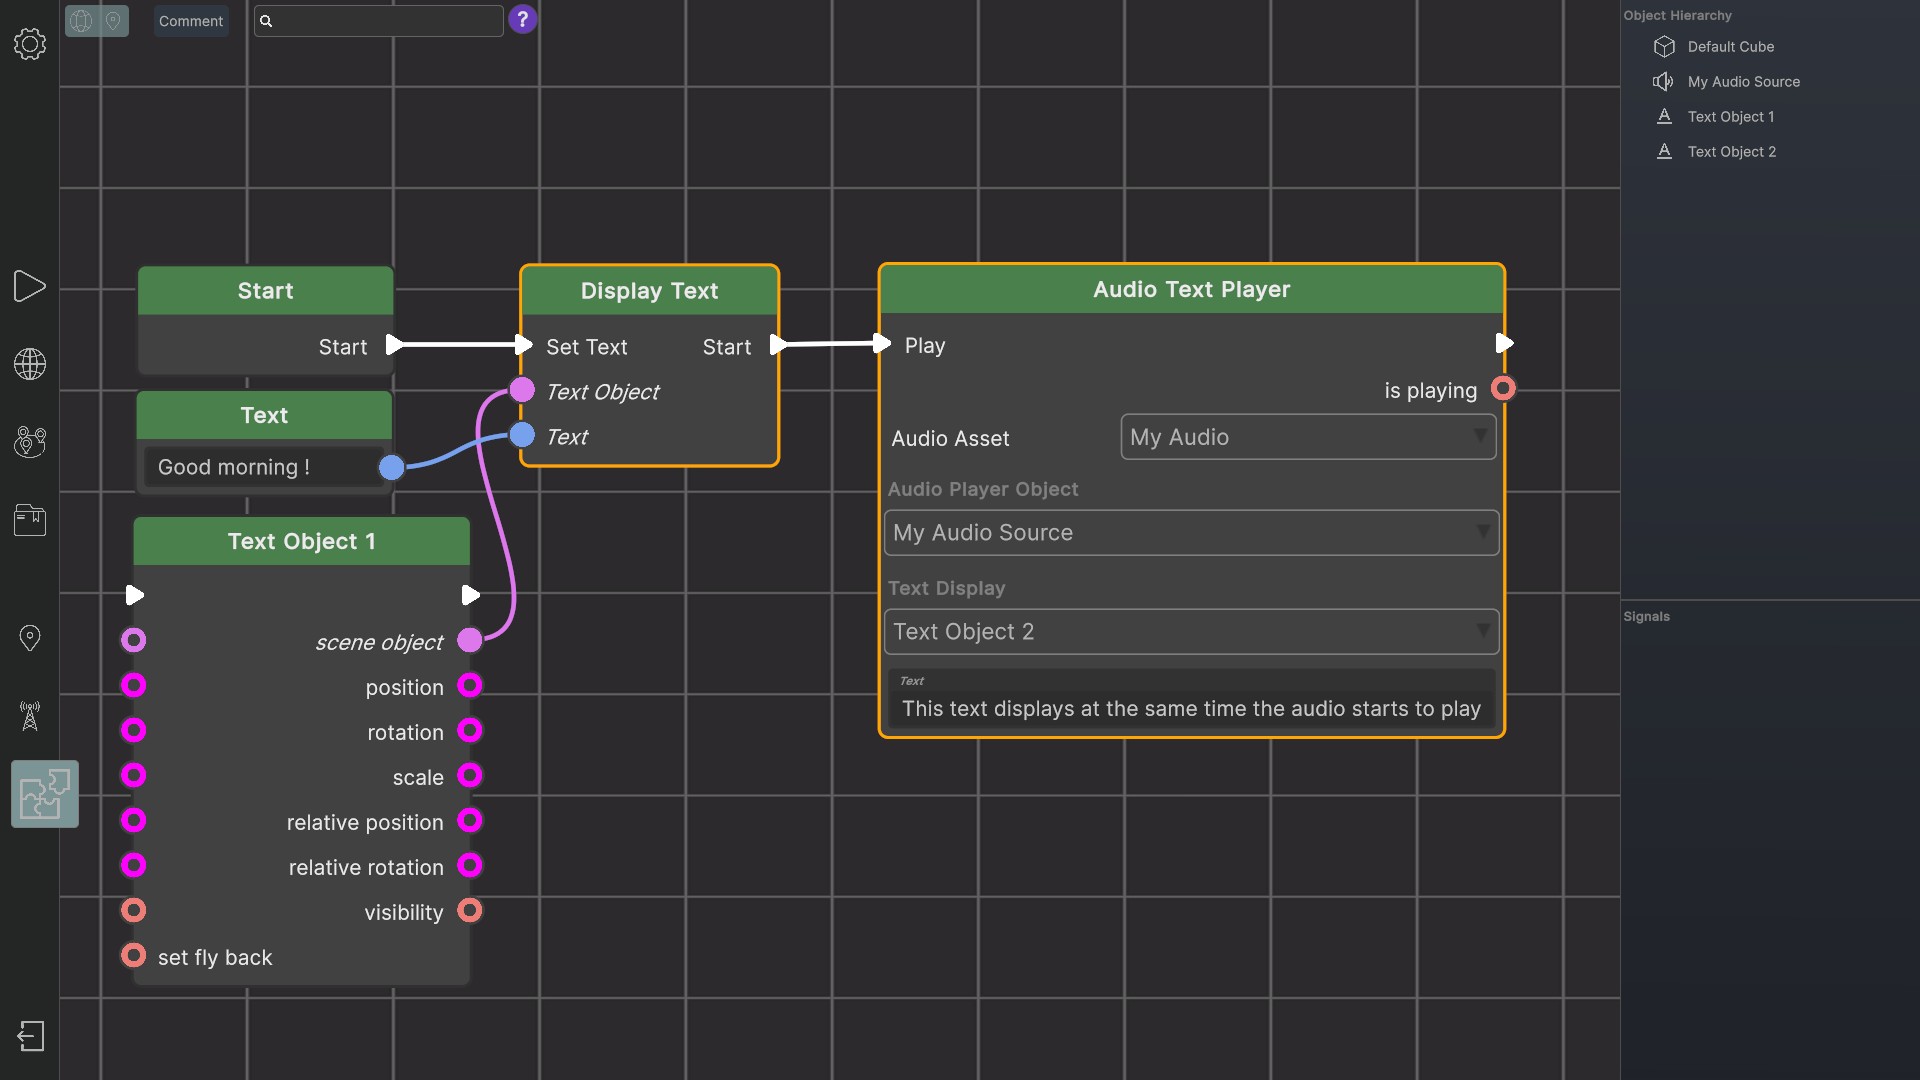Click the 'is playing' output port

pos(1503,388)
